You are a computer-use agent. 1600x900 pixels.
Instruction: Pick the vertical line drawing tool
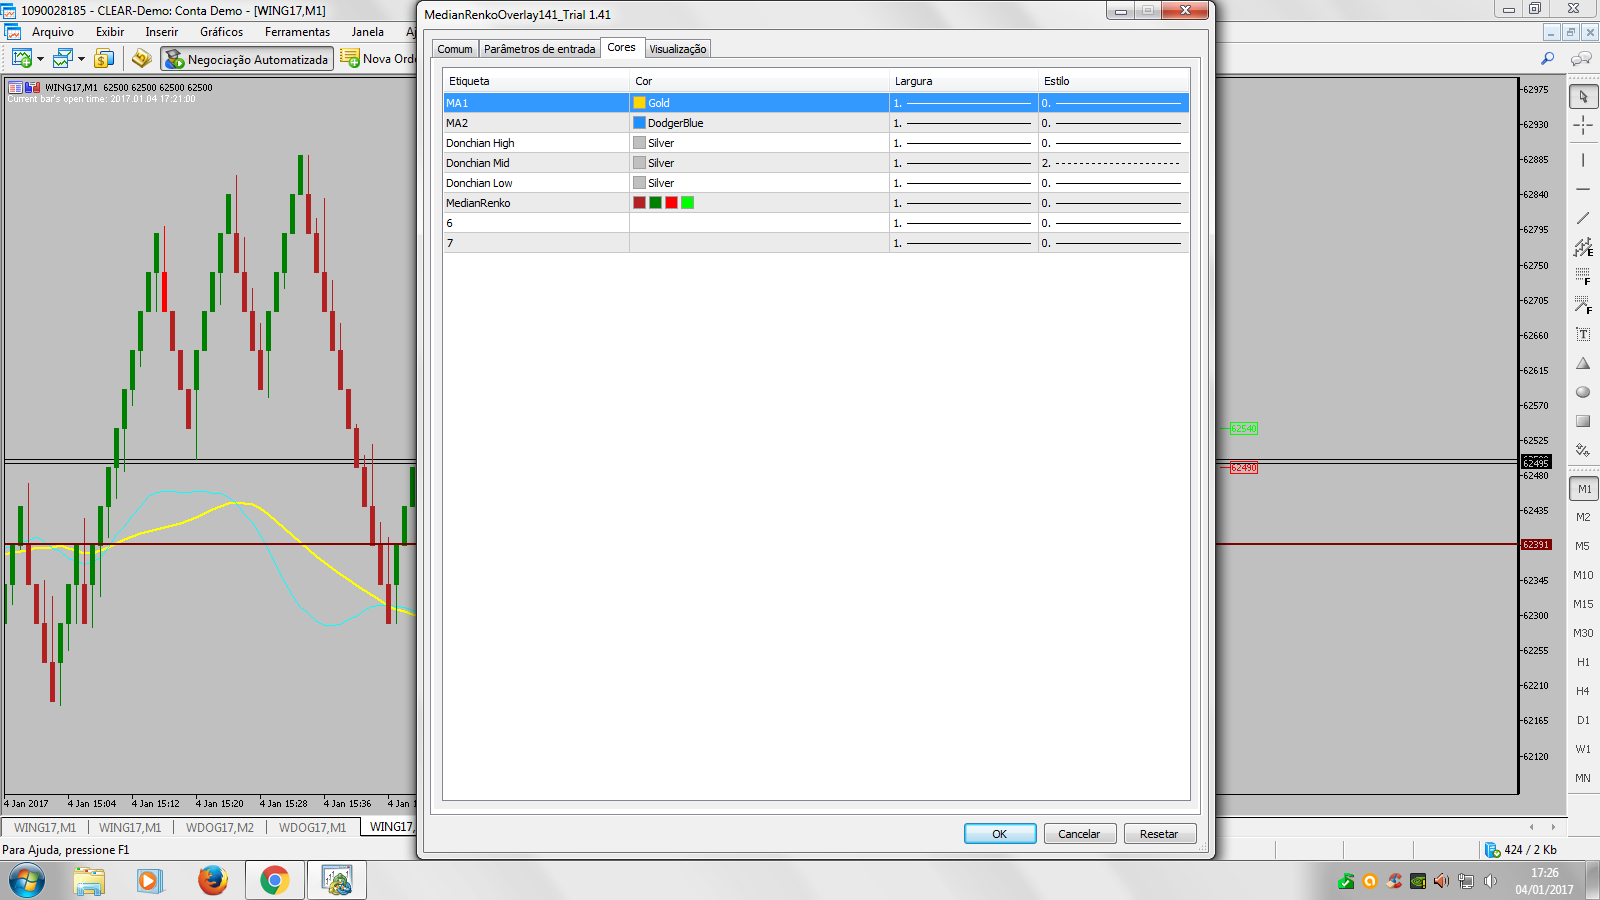(1583, 160)
